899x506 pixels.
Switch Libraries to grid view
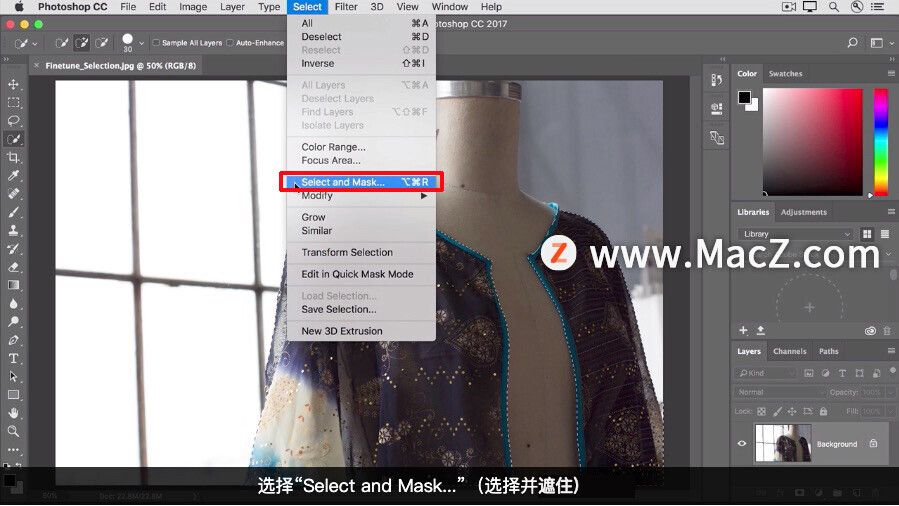click(867, 234)
